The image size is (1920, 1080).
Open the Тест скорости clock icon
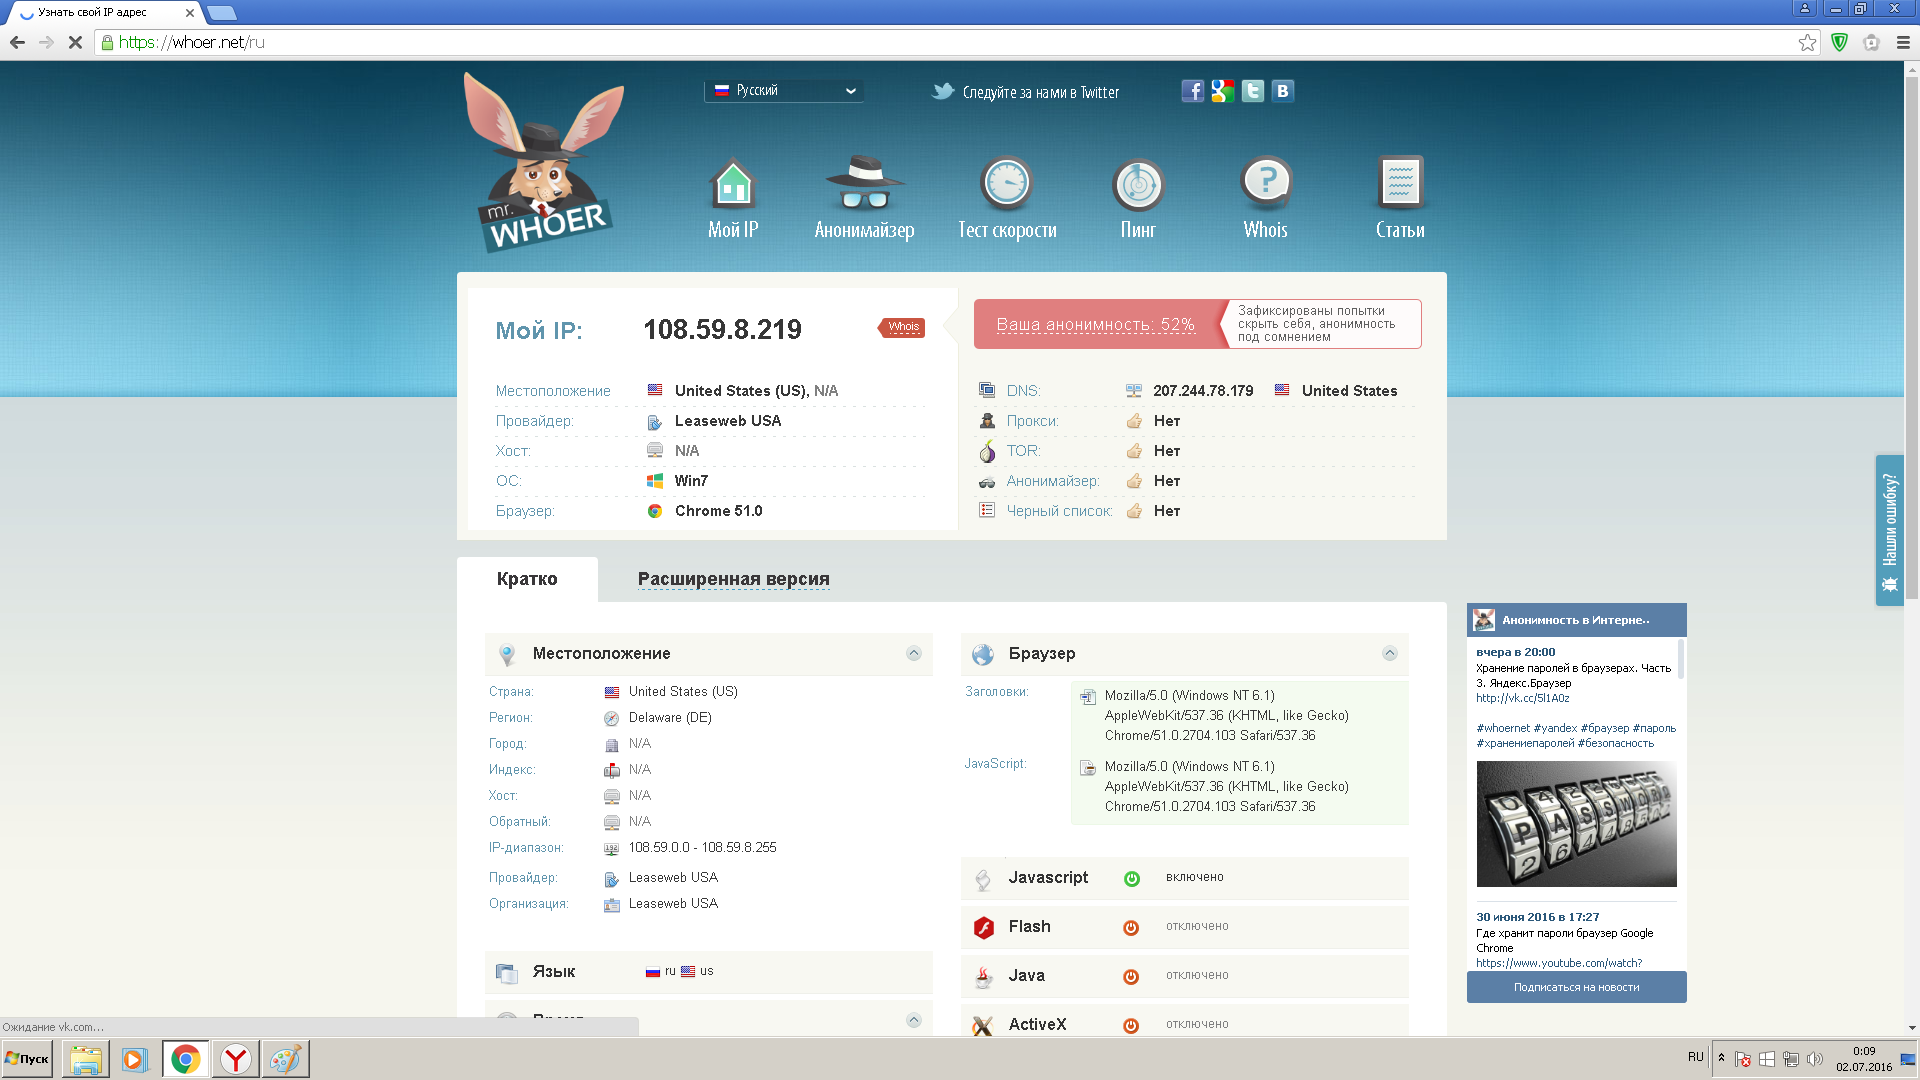(1006, 184)
